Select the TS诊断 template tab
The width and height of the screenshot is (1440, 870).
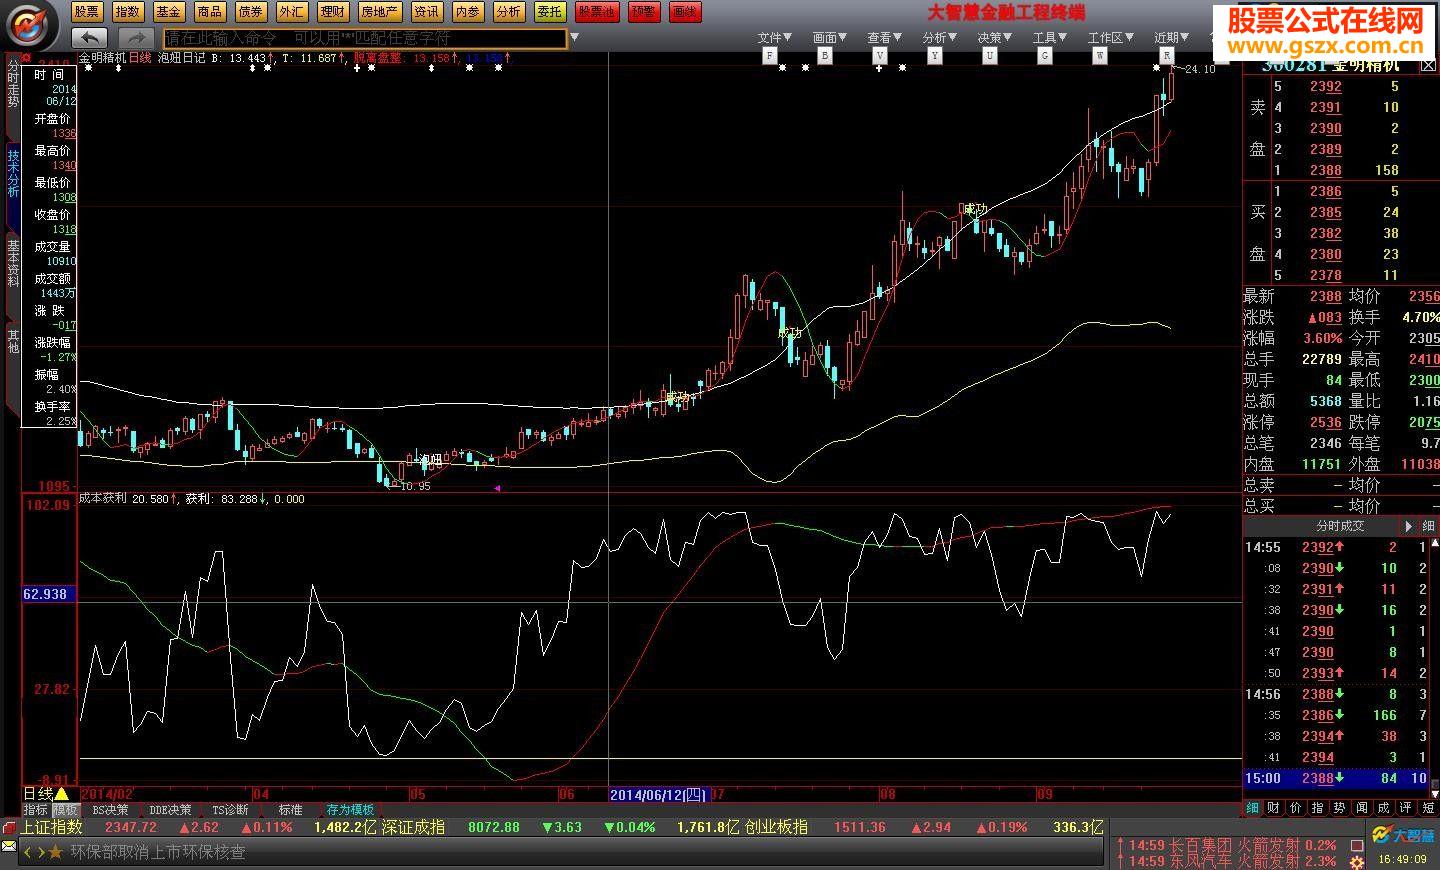(x=230, y=810)
